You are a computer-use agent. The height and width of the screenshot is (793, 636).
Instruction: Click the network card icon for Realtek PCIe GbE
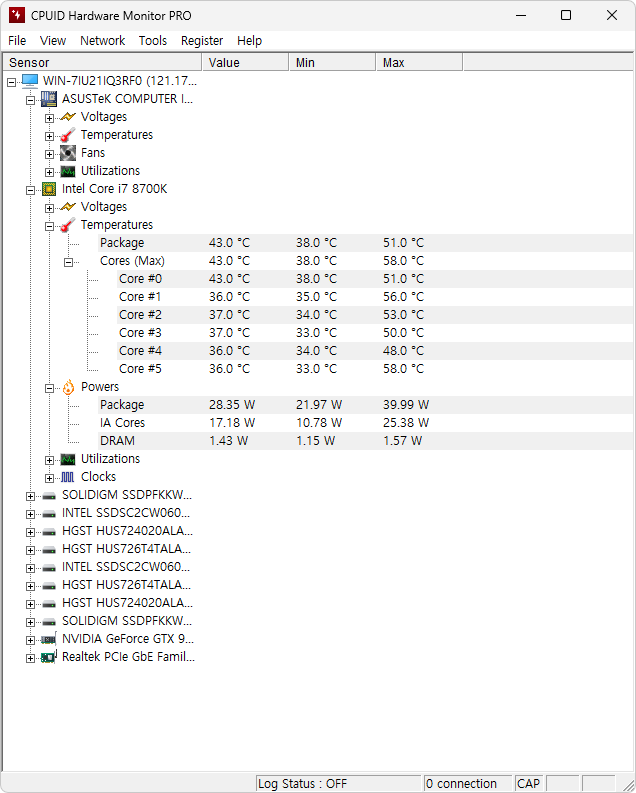coord(49,657)
